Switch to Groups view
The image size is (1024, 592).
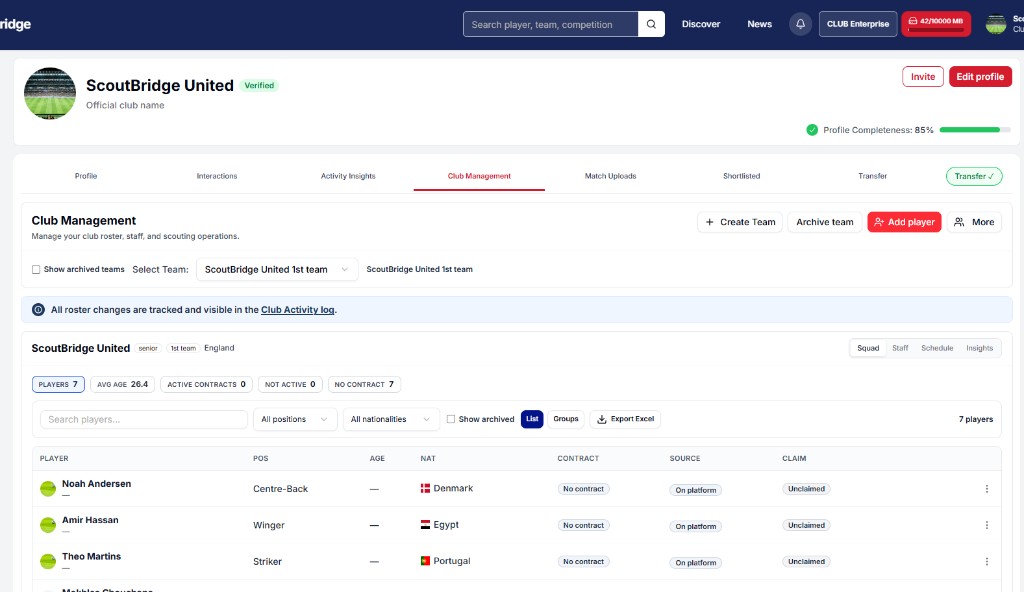click(566, 419)
